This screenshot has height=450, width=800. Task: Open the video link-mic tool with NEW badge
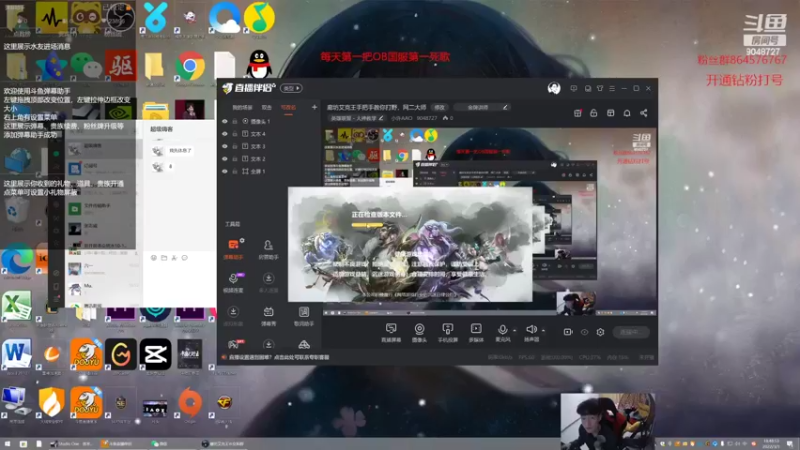234,282
